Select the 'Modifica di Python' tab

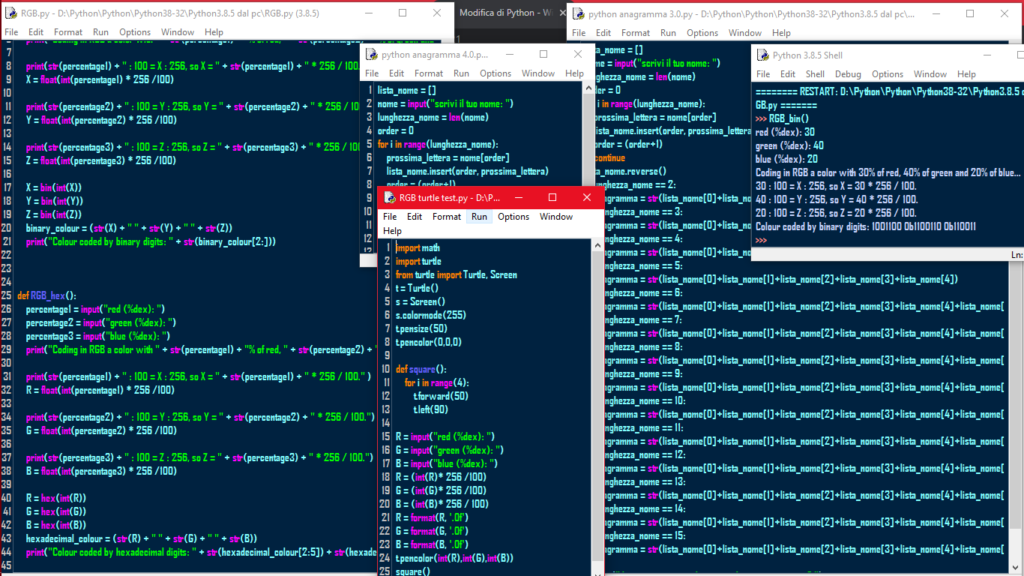(505, 12)
